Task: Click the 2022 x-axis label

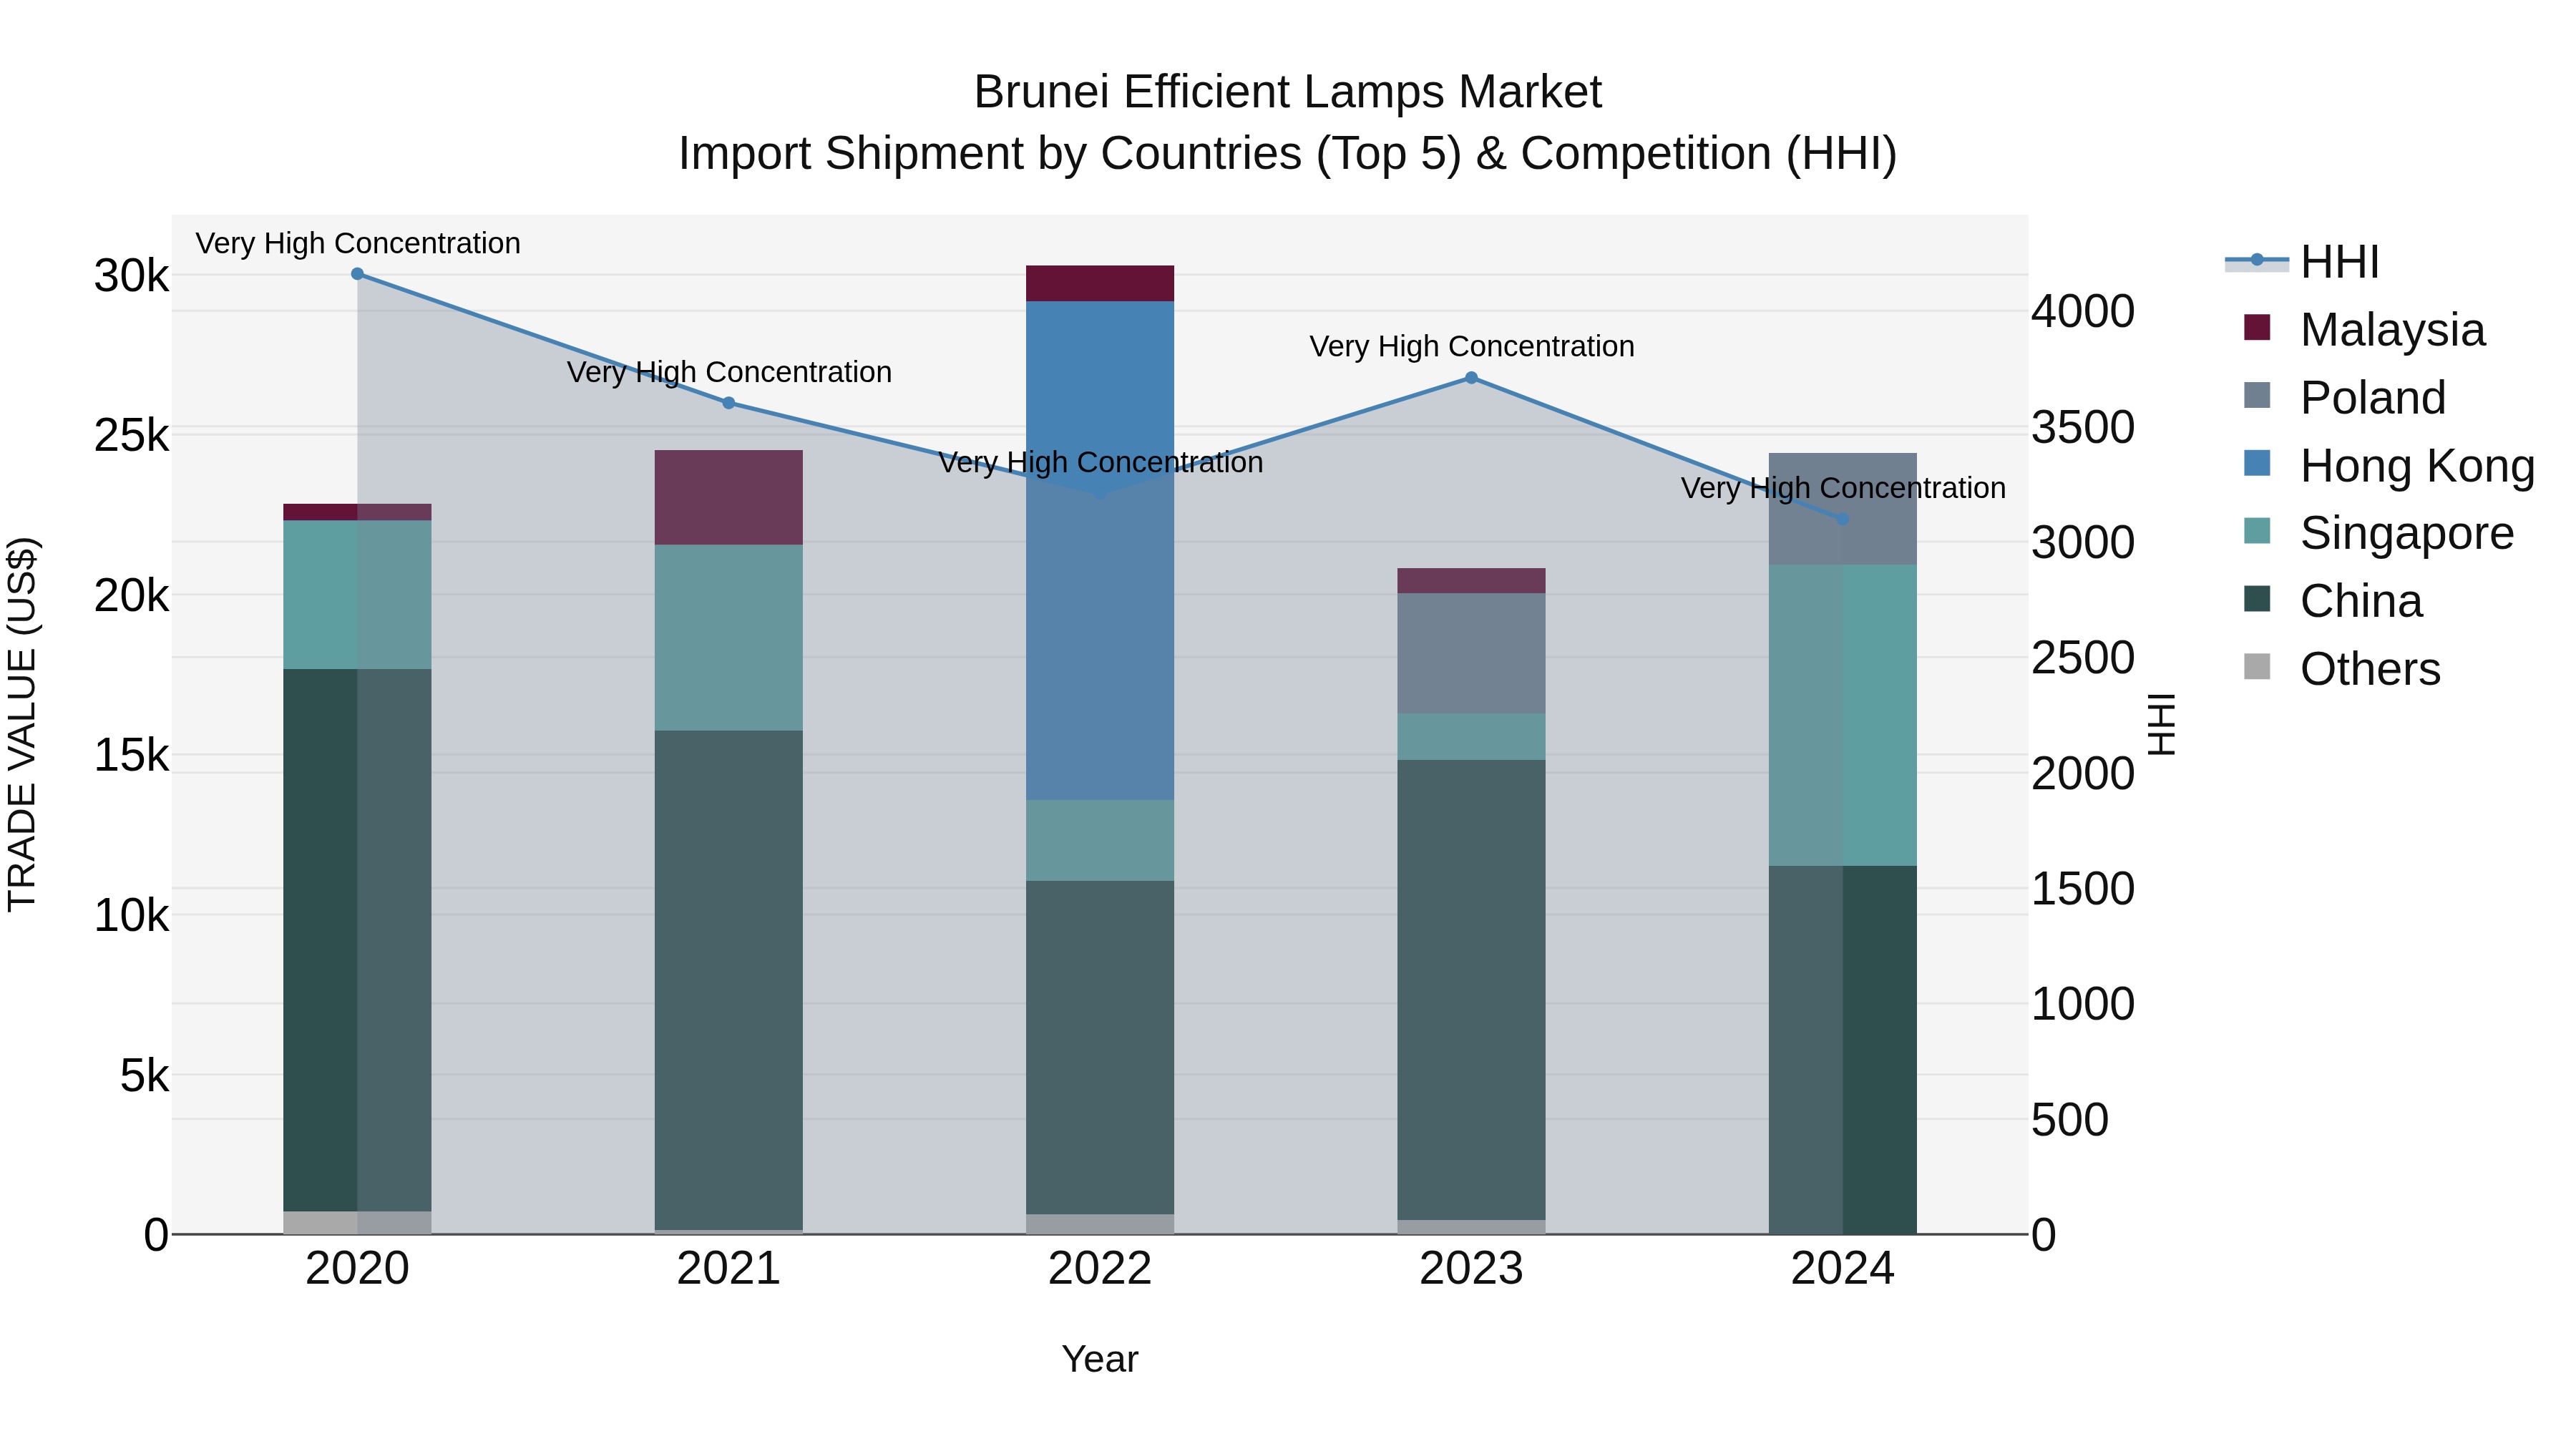Action: [x=1100, y=1269]
